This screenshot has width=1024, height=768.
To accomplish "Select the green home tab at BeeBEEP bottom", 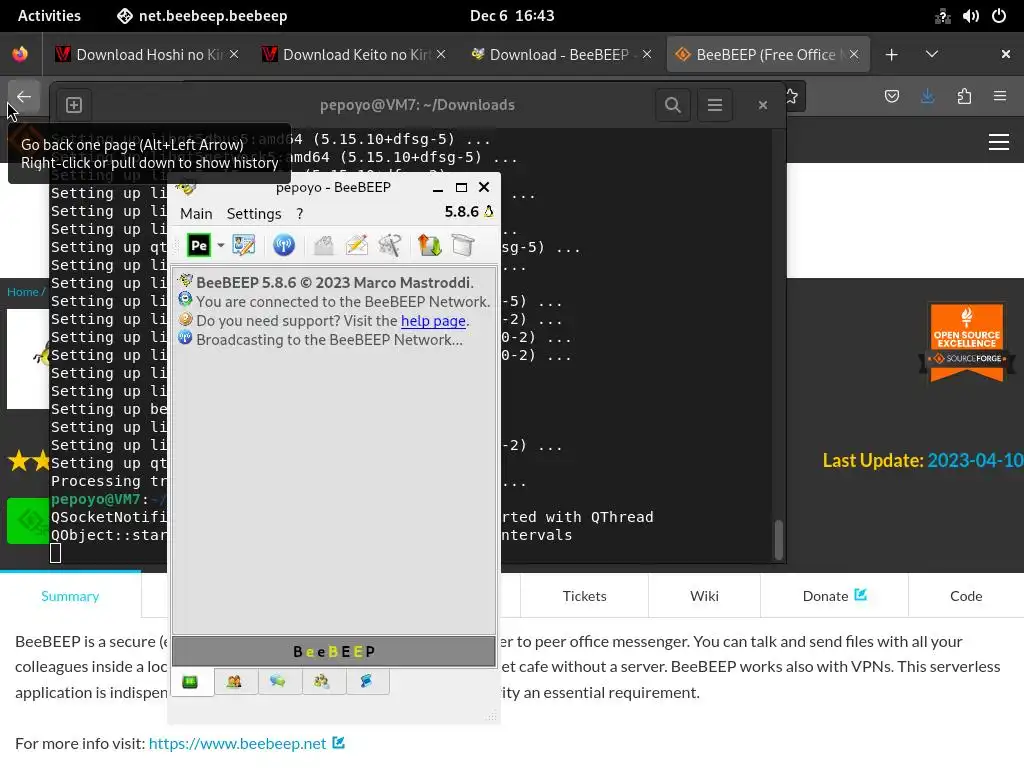I will (x=190, y=682).
